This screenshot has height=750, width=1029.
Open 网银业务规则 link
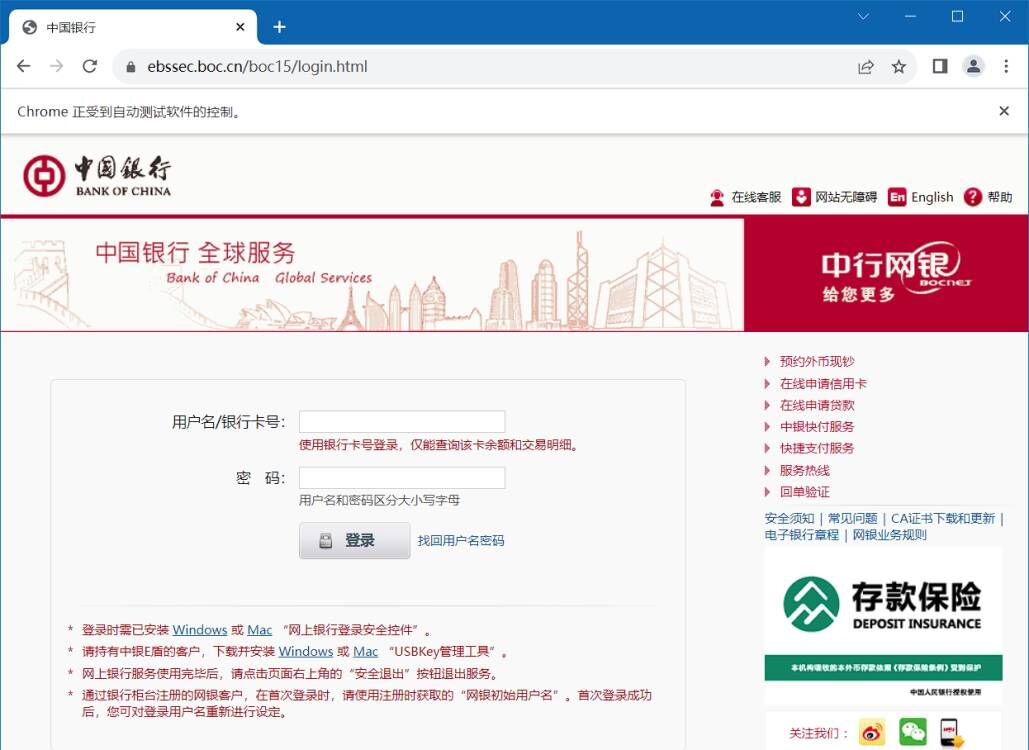(x=889, y=535)
